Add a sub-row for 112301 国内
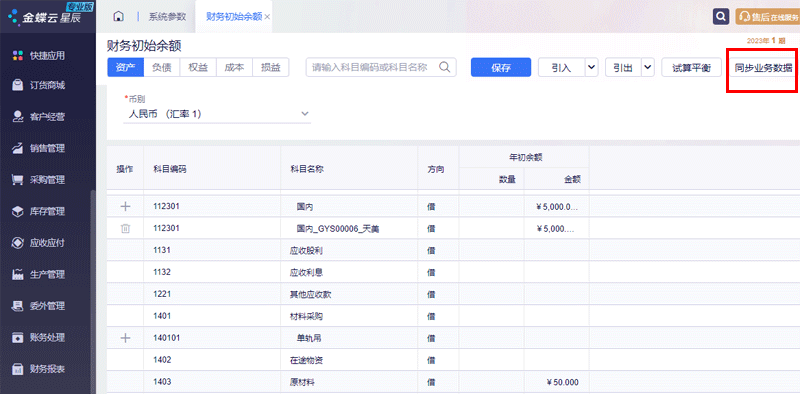This screenshot has width=800, height=394. click(x=125, y=207)
